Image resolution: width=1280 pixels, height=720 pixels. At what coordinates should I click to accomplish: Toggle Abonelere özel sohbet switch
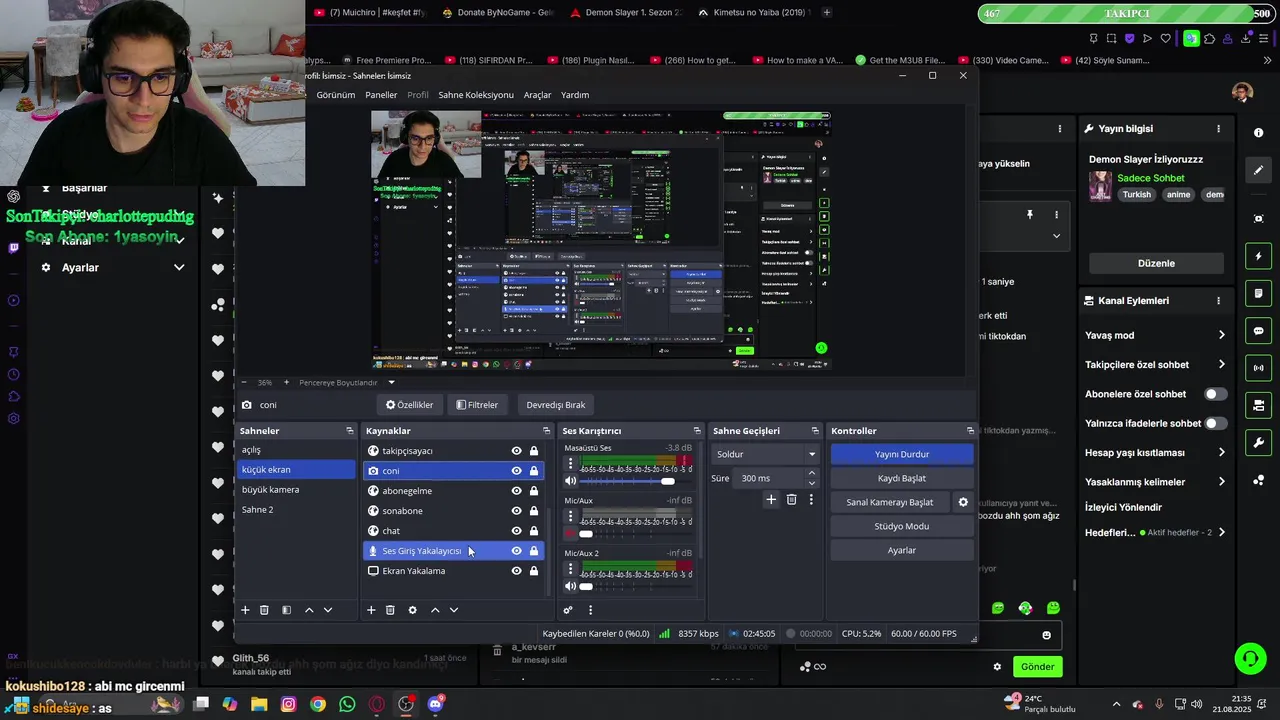click(1215, 394)
